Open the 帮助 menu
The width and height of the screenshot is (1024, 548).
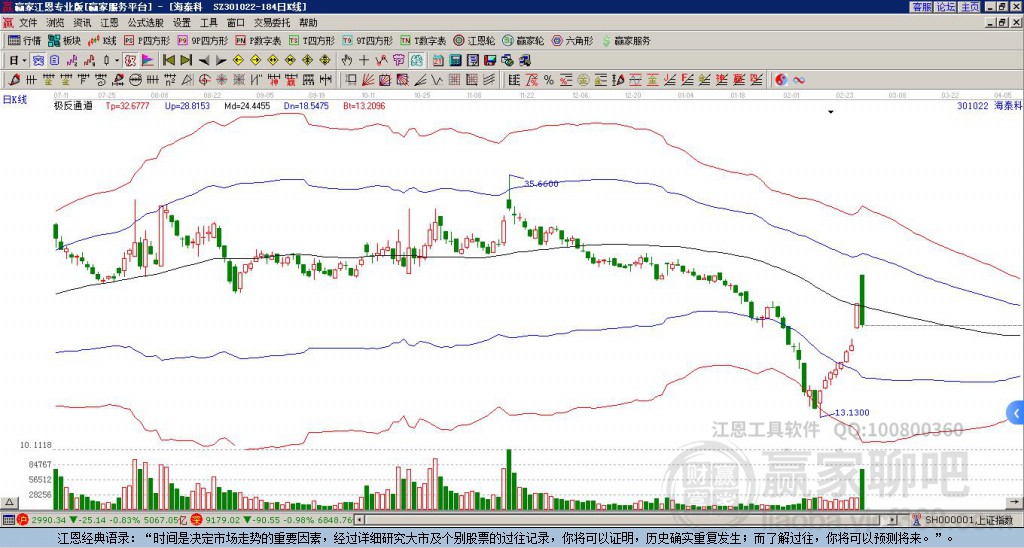(x=308, y=23)
